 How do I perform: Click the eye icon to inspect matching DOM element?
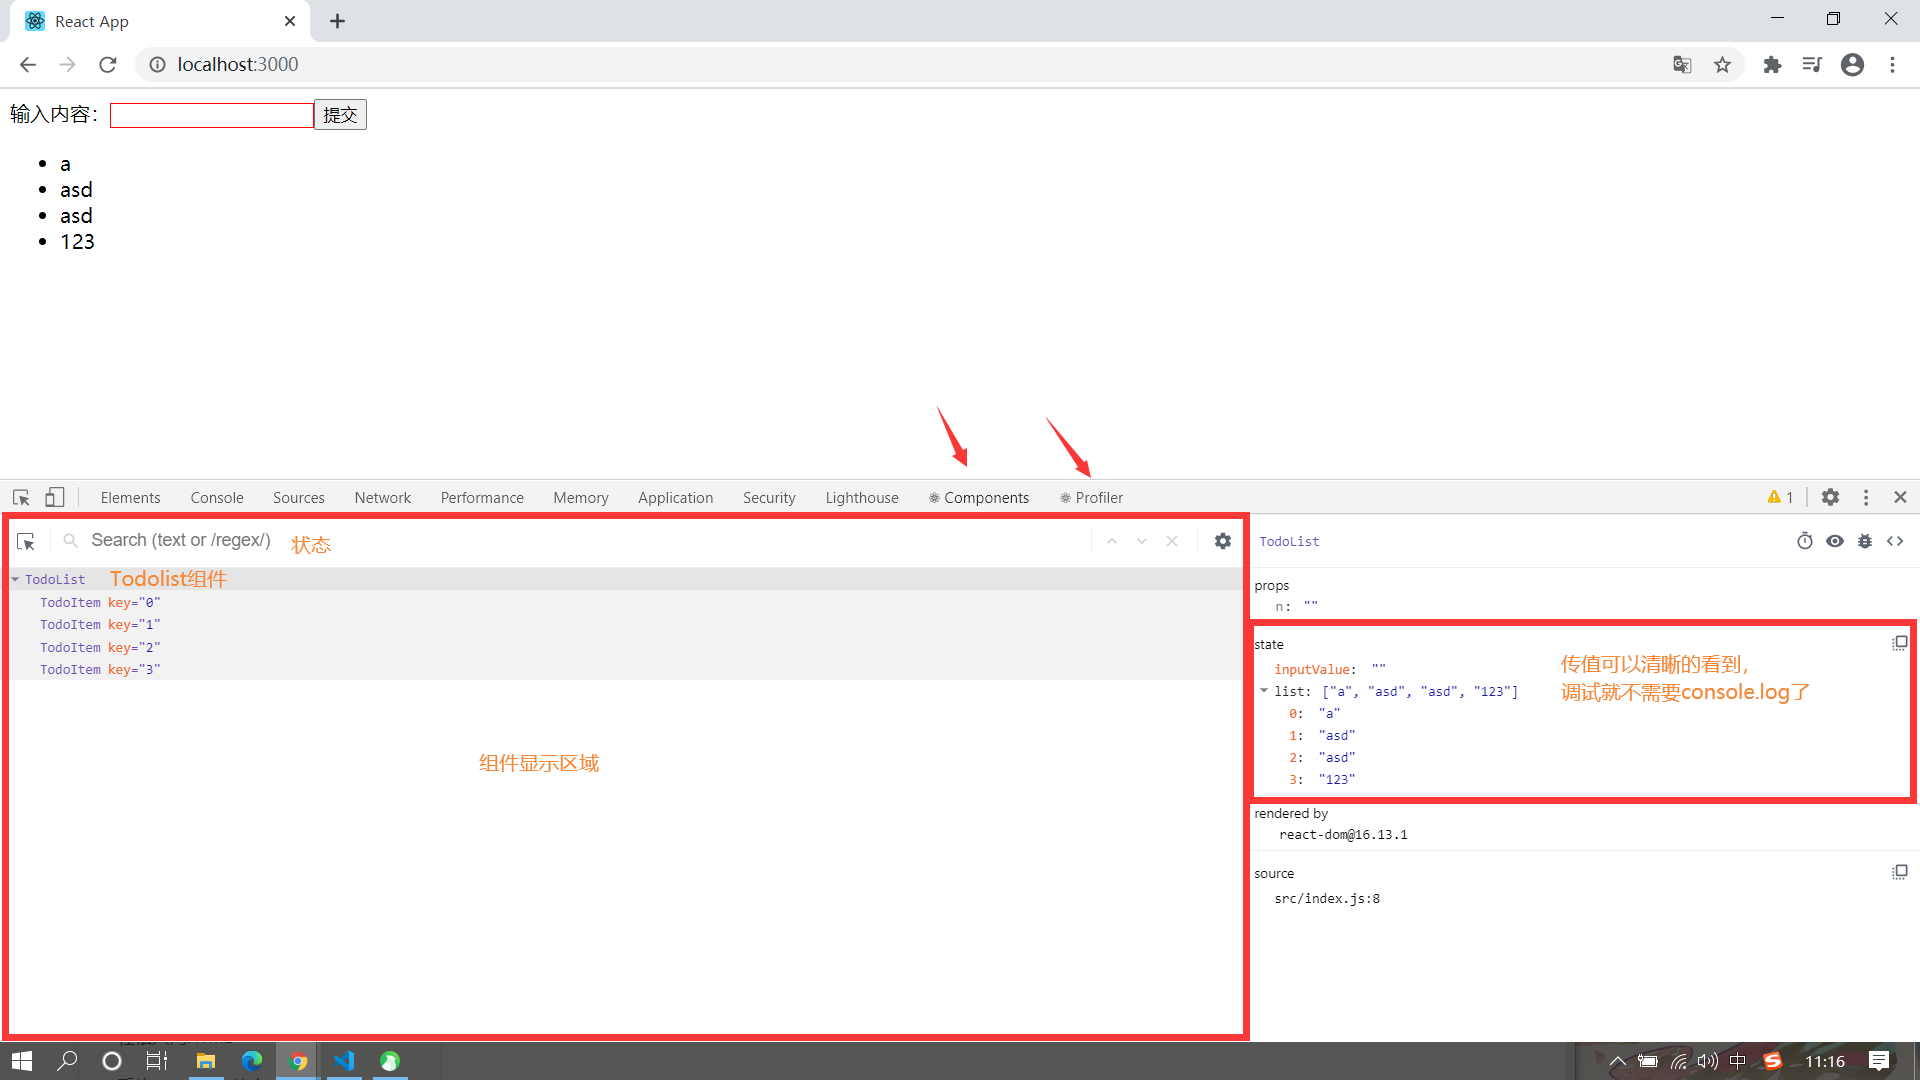(x=1835, y=541)
